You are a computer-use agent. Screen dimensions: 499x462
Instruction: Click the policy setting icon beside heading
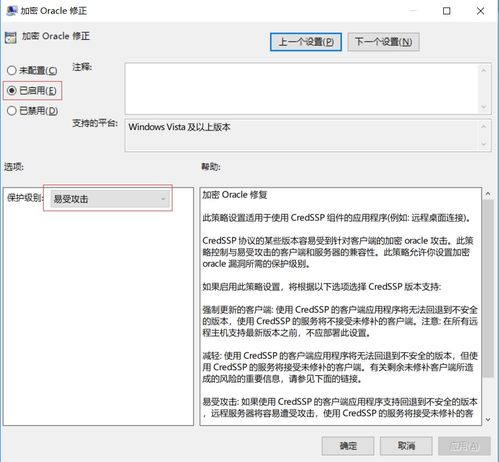click(11, 37)
